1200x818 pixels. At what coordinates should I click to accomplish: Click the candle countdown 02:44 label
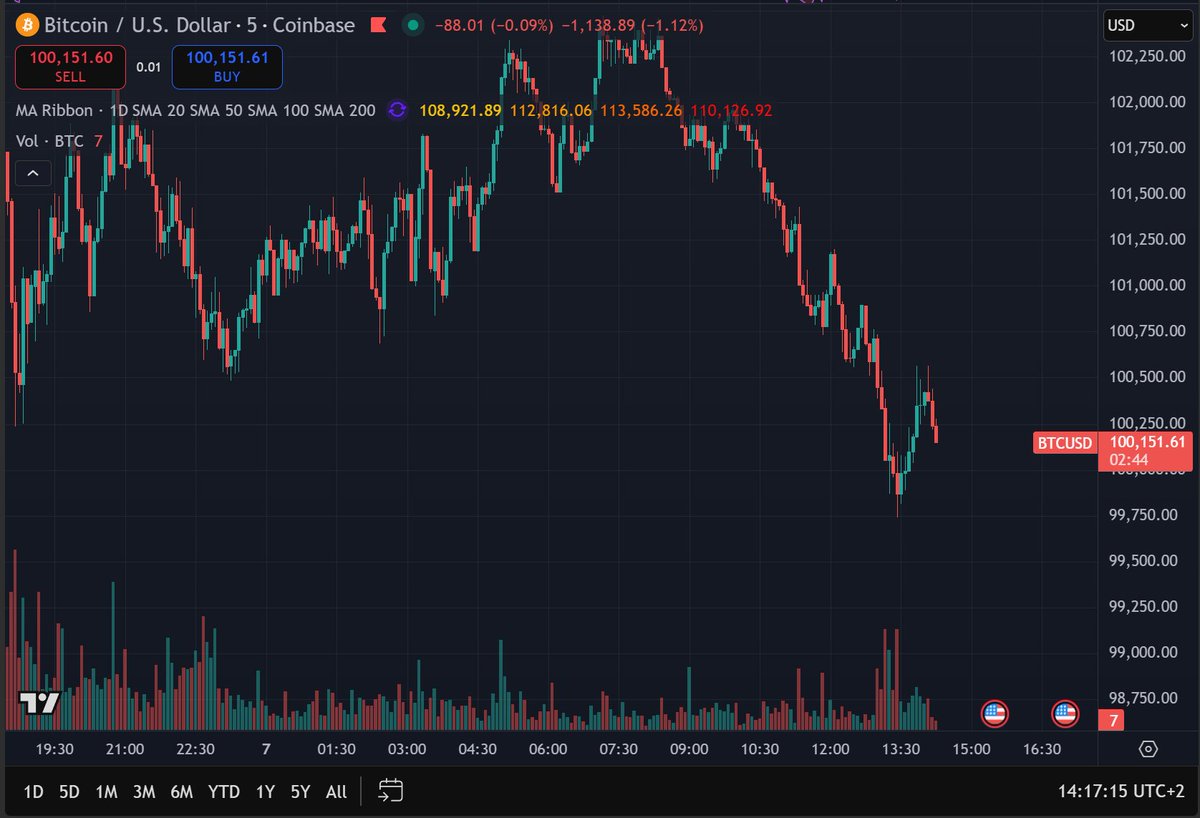(x=1128, y=459)
